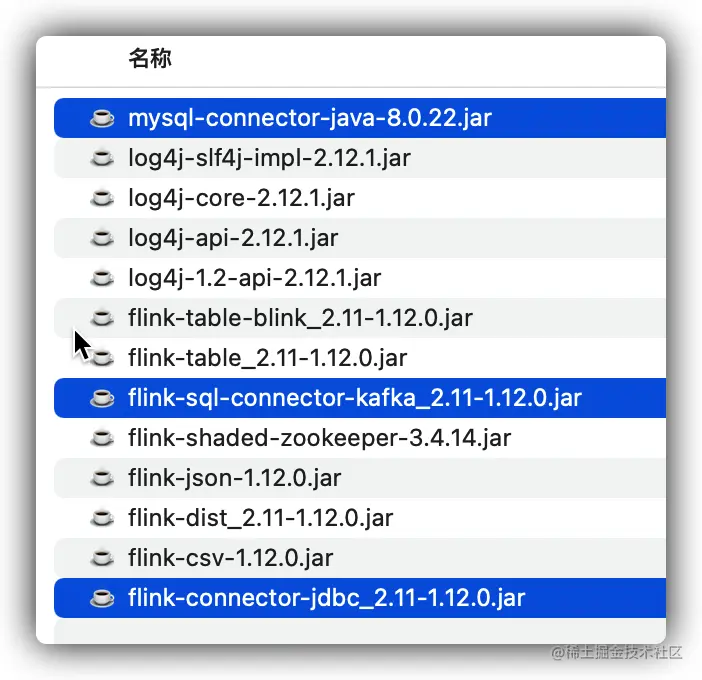Select file name flink-csv-1.12.0.jar

click(231, 558)
